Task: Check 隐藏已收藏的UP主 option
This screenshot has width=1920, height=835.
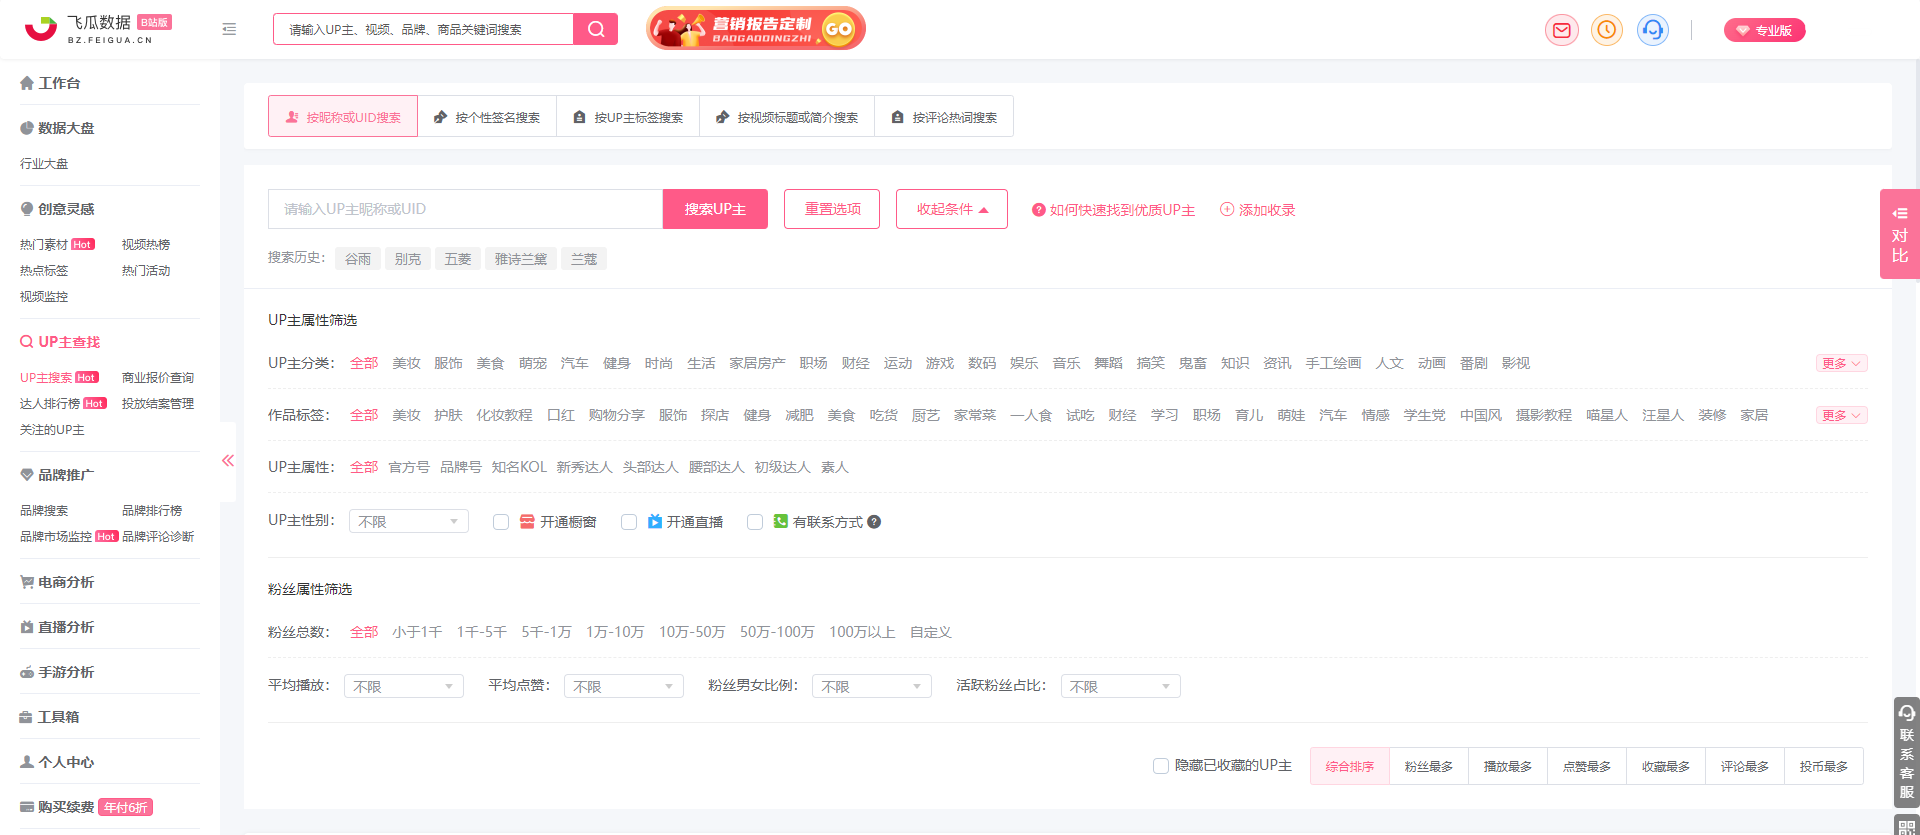Action: click(x=1161, y=766)
